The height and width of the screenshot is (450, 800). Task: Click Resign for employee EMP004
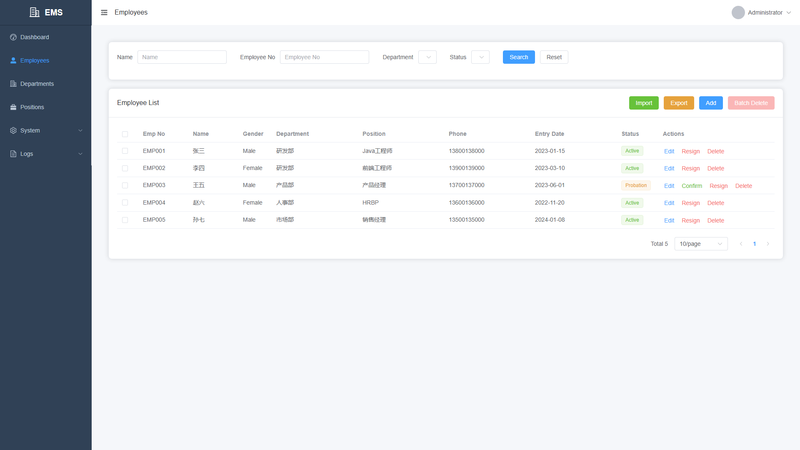click(x=691, y=203)
